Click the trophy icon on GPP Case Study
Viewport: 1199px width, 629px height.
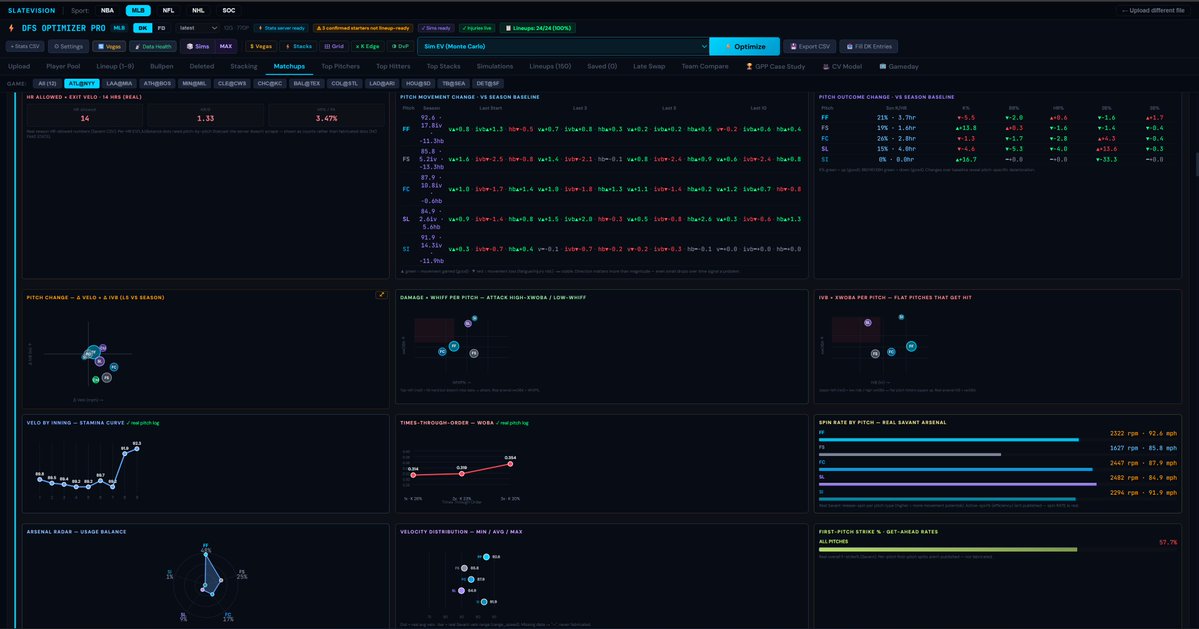tap(749, 66)
